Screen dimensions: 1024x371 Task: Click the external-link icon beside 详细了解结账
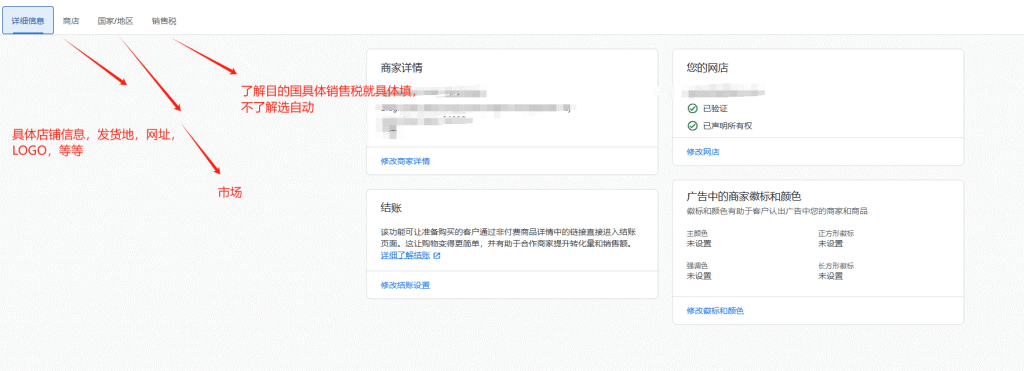point(437,255)
